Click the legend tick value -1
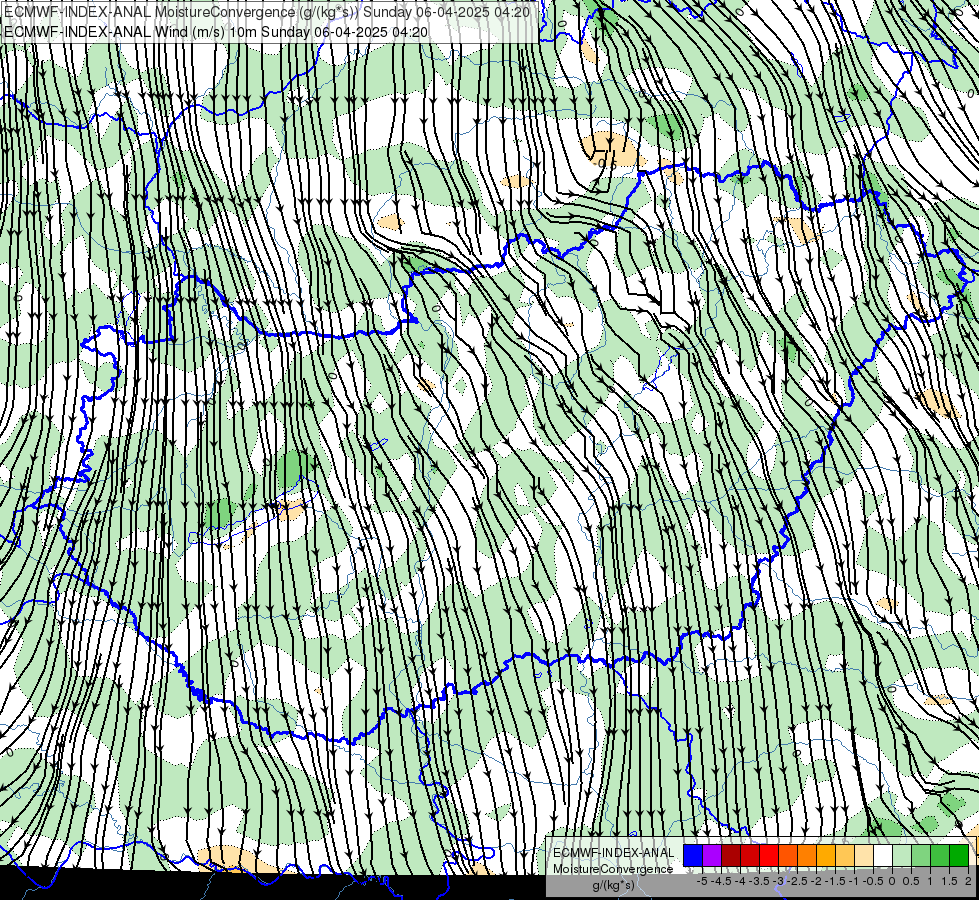This screenshot has width=979, height=900. pyautogui.click(x=854, y=881)
